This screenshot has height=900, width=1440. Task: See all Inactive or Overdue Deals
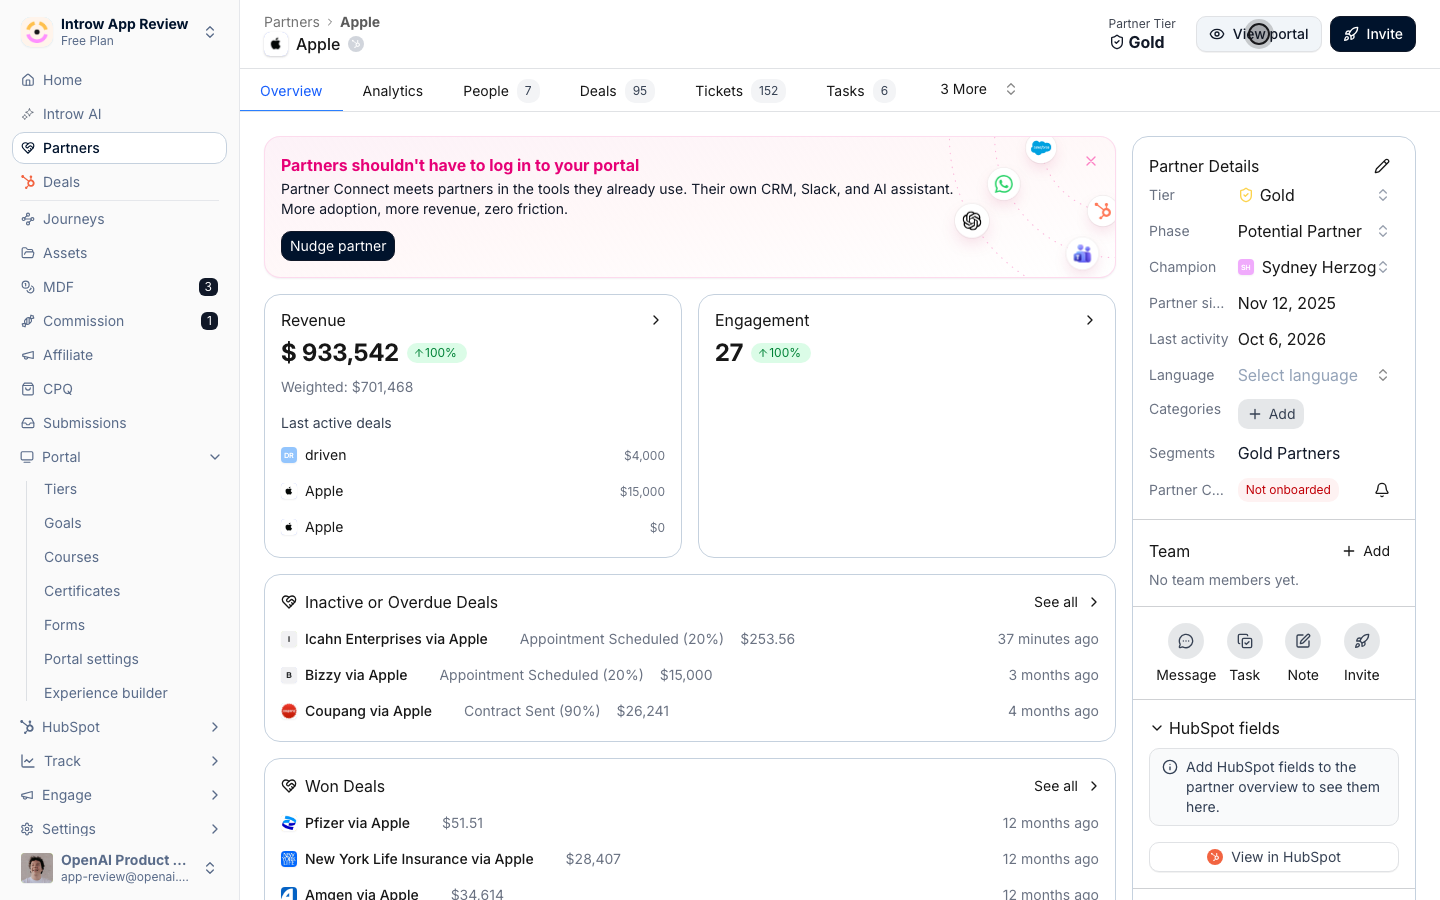point(1066,602)
